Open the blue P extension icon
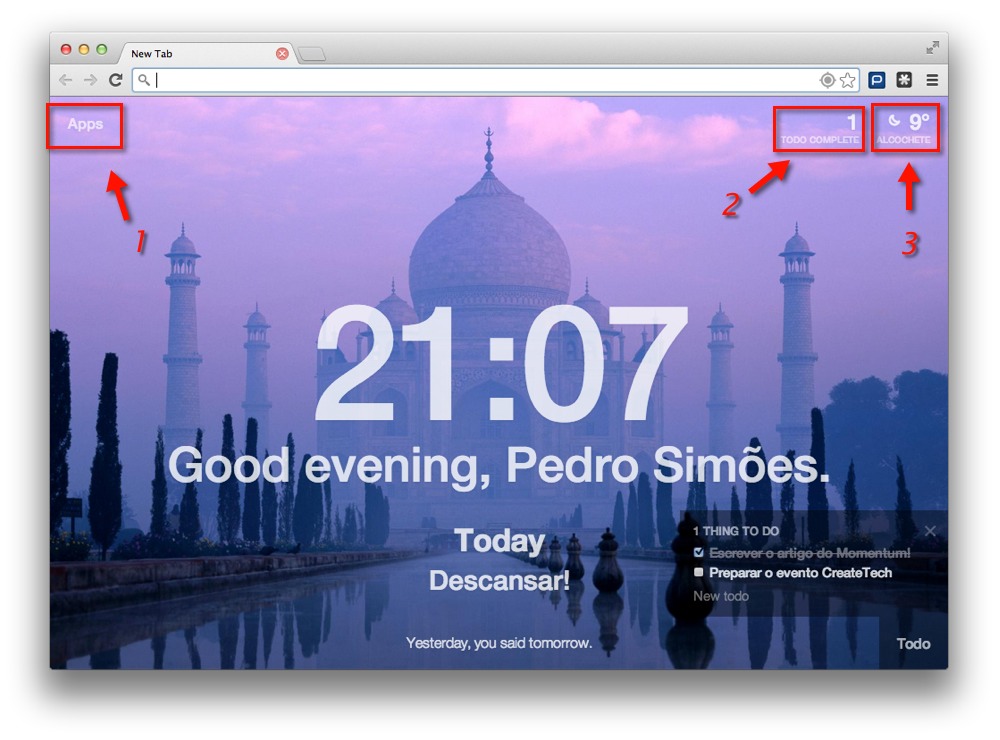 (877, 80)
